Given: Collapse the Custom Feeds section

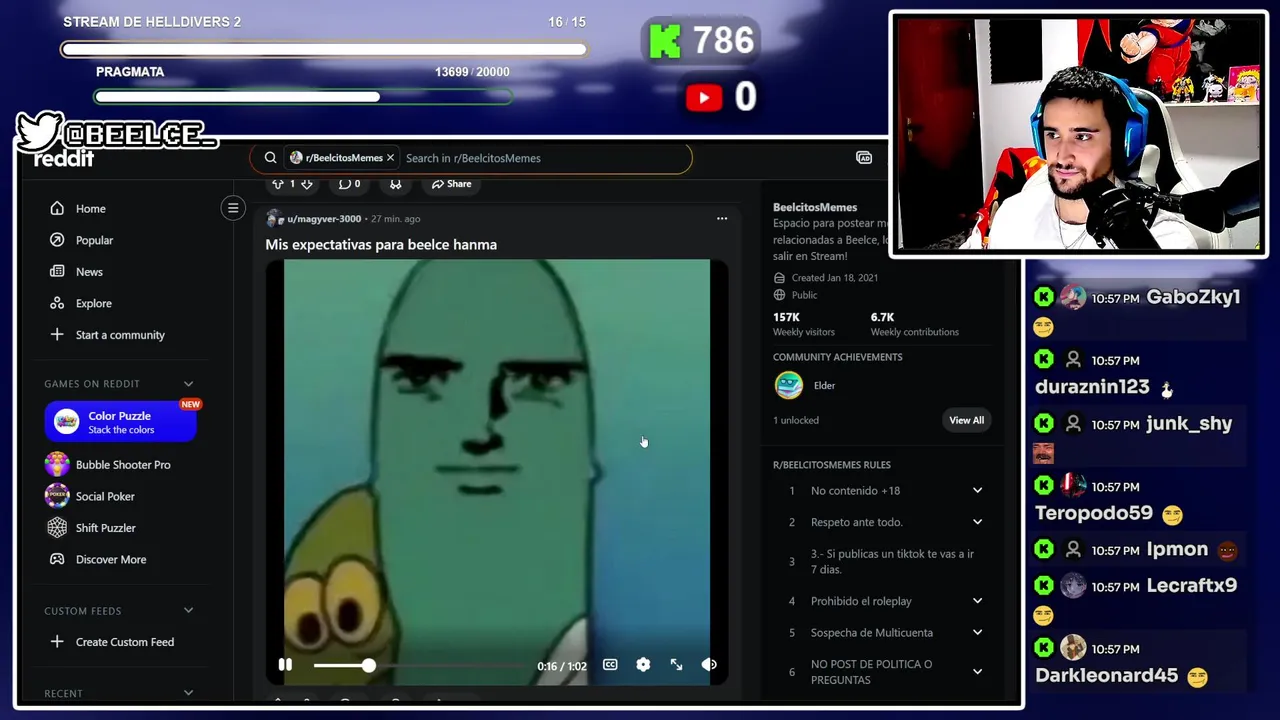Looking at the screenshot, I should click(x=188, y=611).
